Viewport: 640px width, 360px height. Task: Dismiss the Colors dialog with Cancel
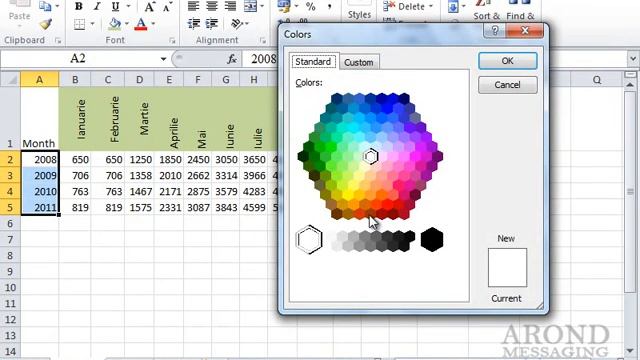[507, 85]
